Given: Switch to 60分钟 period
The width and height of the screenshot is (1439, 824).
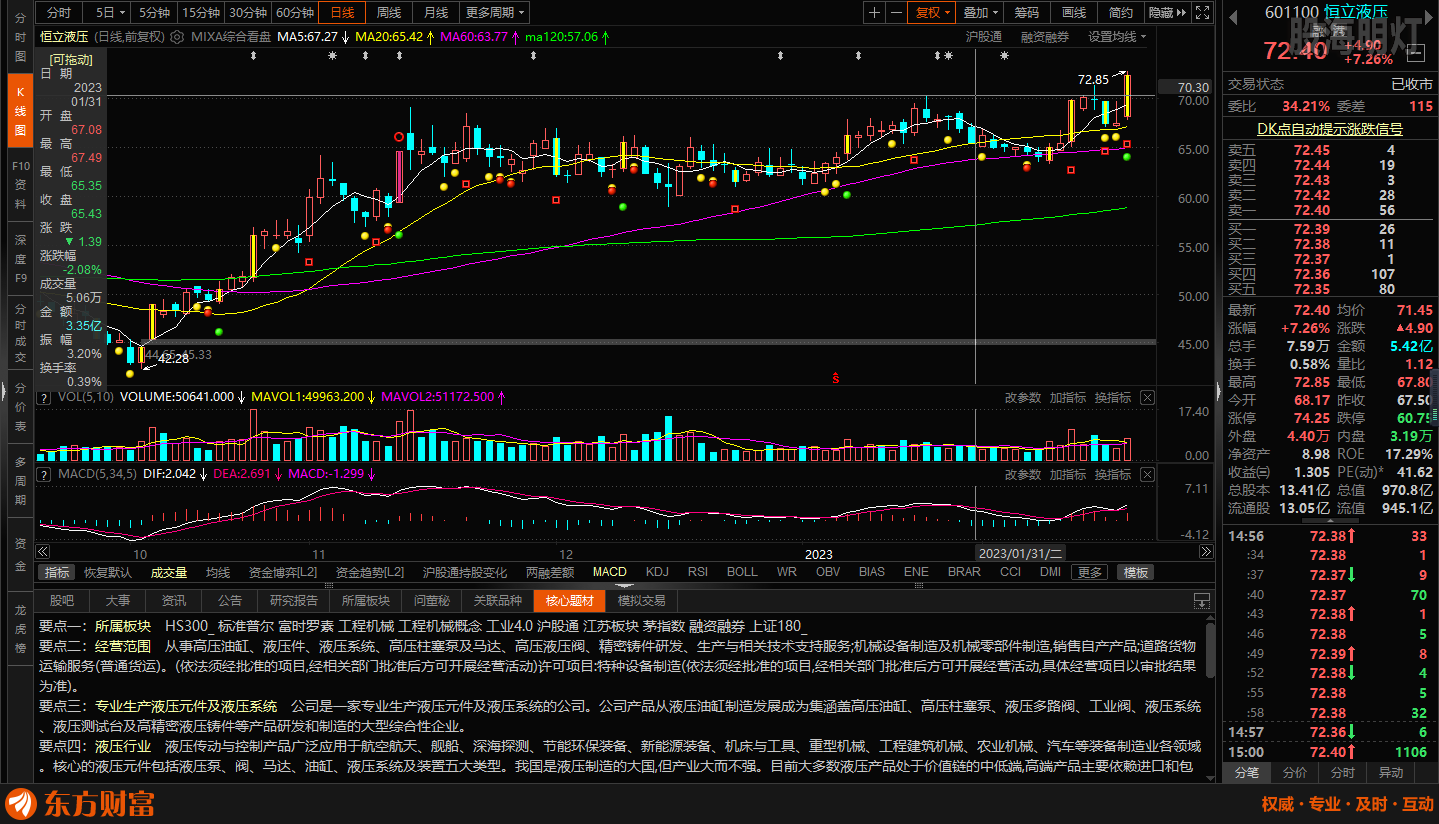Looking at the screenshot, I should 294,13.
